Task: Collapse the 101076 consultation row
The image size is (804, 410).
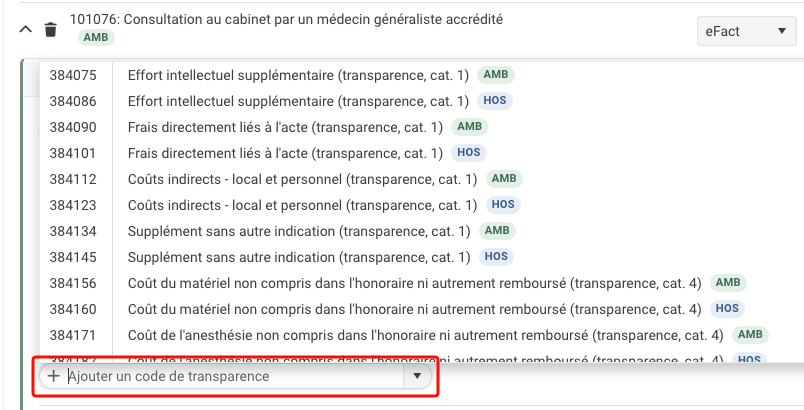Action: [x=26, y=30]
